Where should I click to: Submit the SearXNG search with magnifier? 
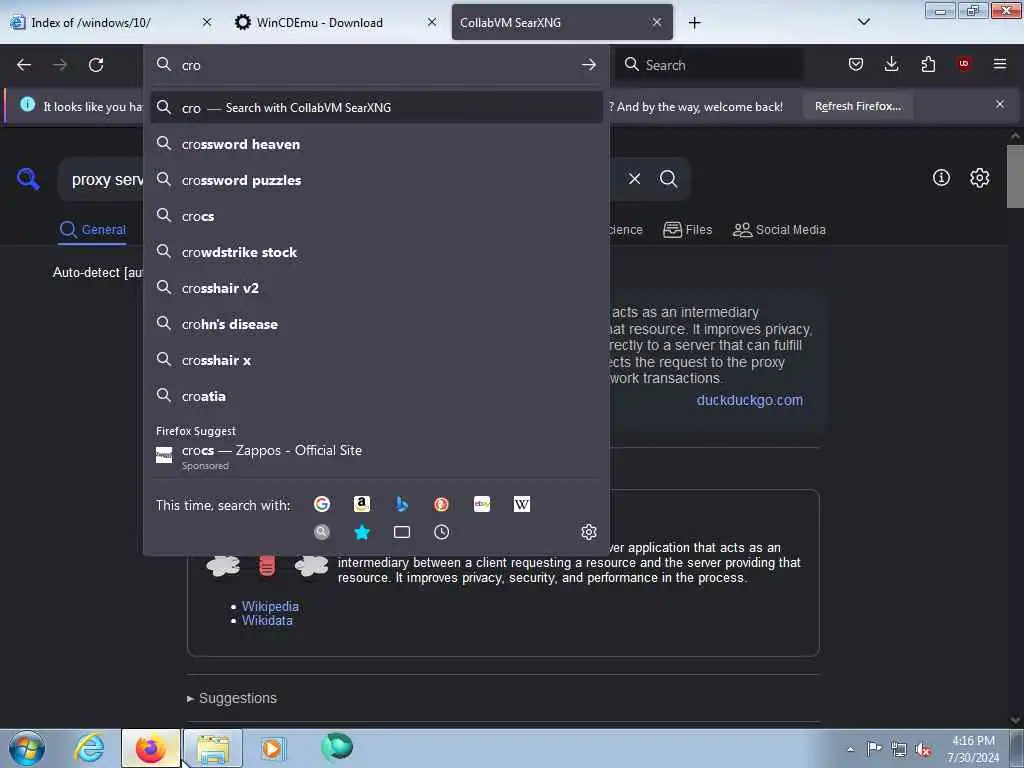668,178
